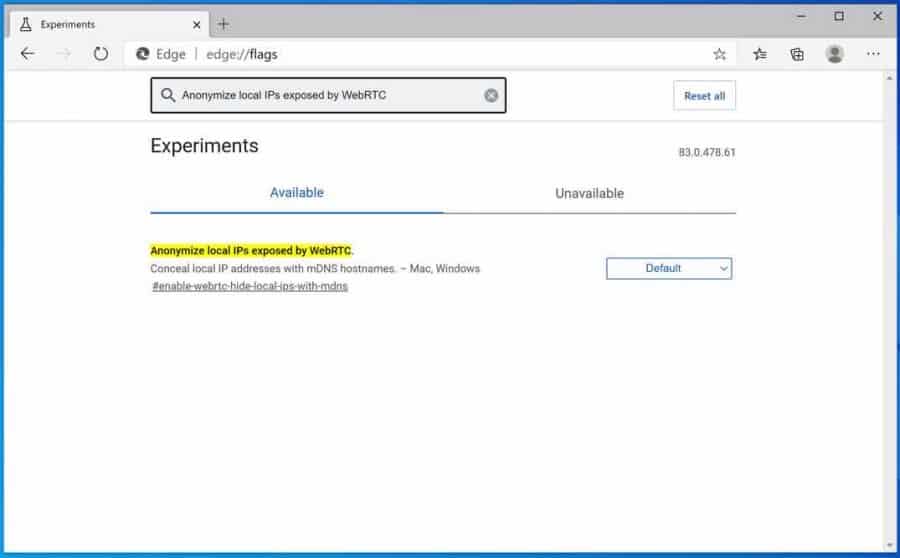Click the vertical scrollbar up arrow
The width and height of the screenshot is (900, 558).
(x=890, y=78)
